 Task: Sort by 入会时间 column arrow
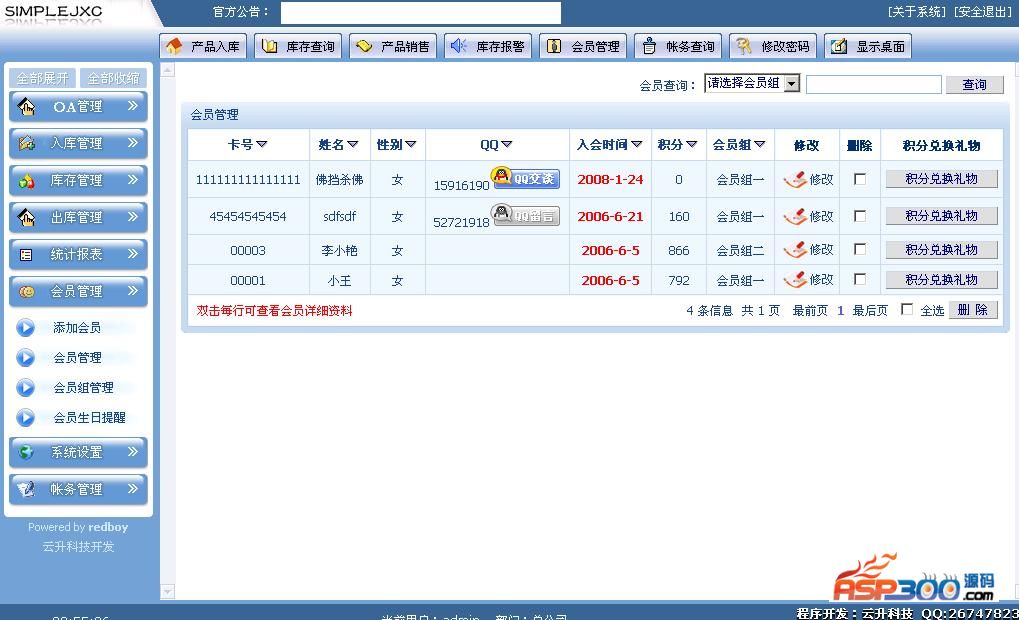pyautogui.click(x=637, y=144)
